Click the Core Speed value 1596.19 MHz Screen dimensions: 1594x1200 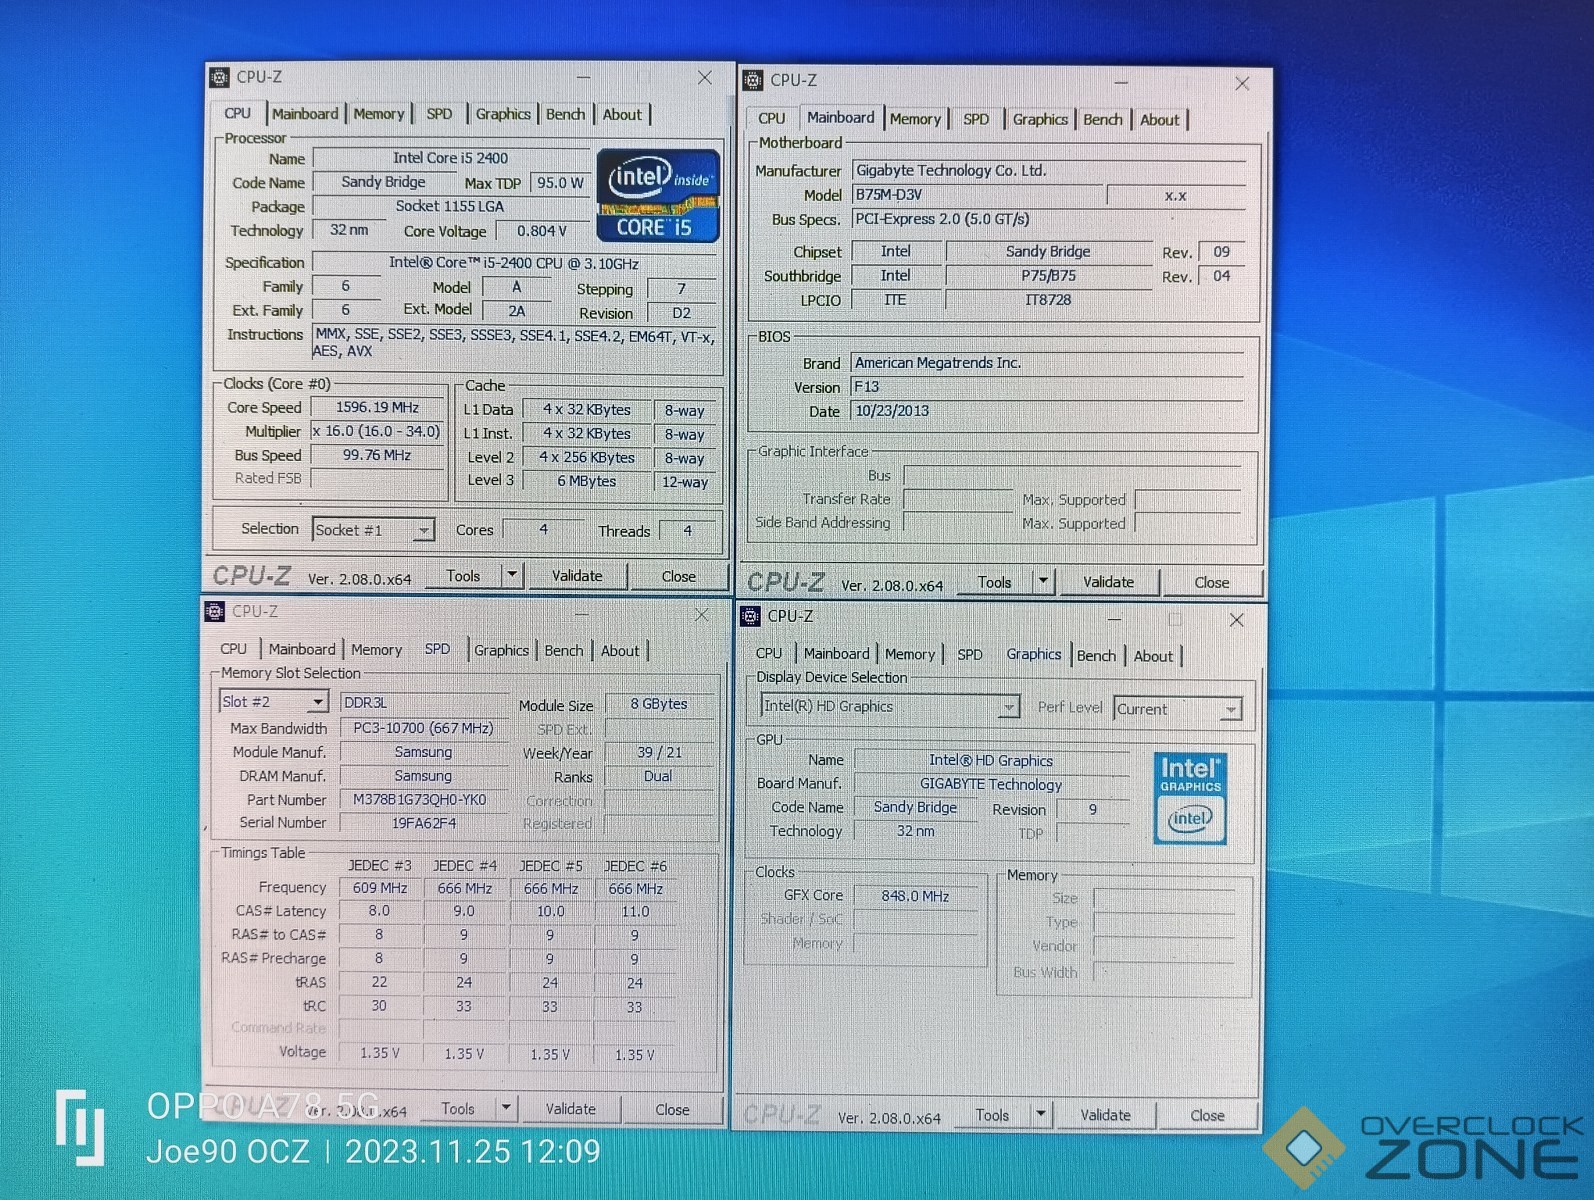tap(377, 407)
